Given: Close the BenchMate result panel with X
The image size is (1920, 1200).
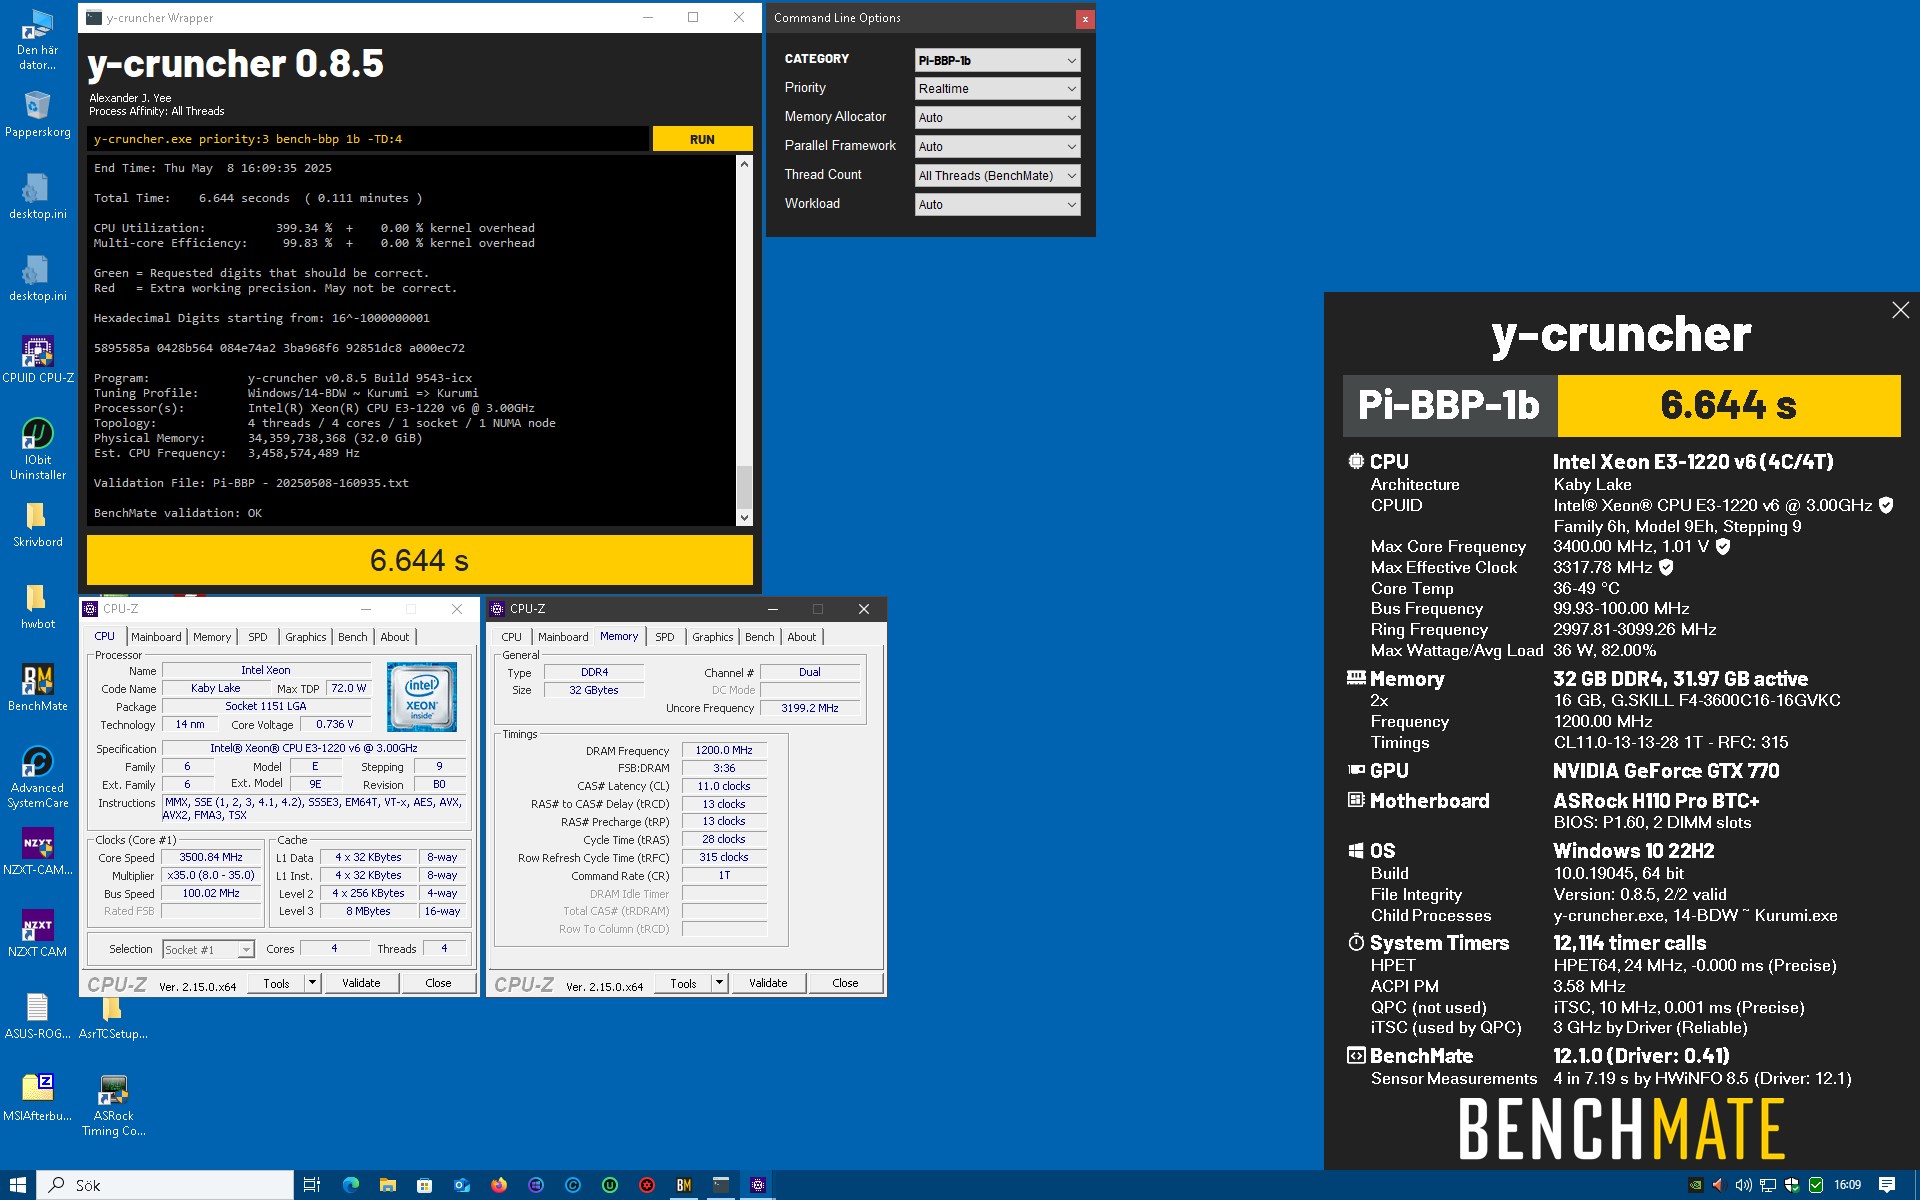Looking at the screenshot, I should click(1900, 310).
